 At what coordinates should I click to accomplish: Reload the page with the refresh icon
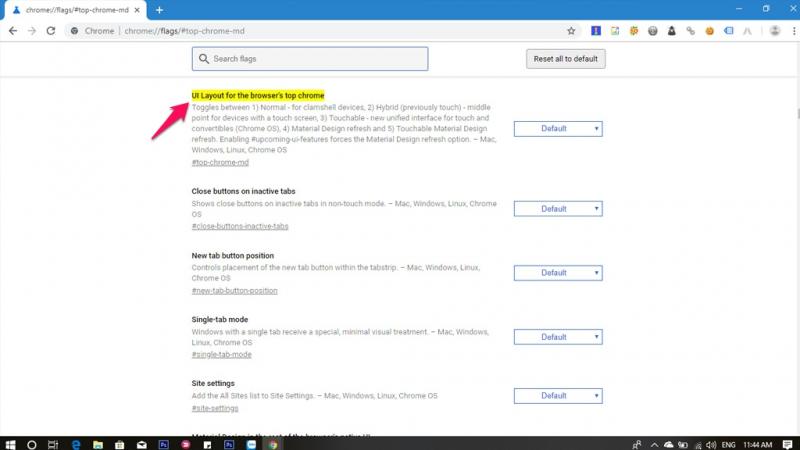[x=51, y=31]
